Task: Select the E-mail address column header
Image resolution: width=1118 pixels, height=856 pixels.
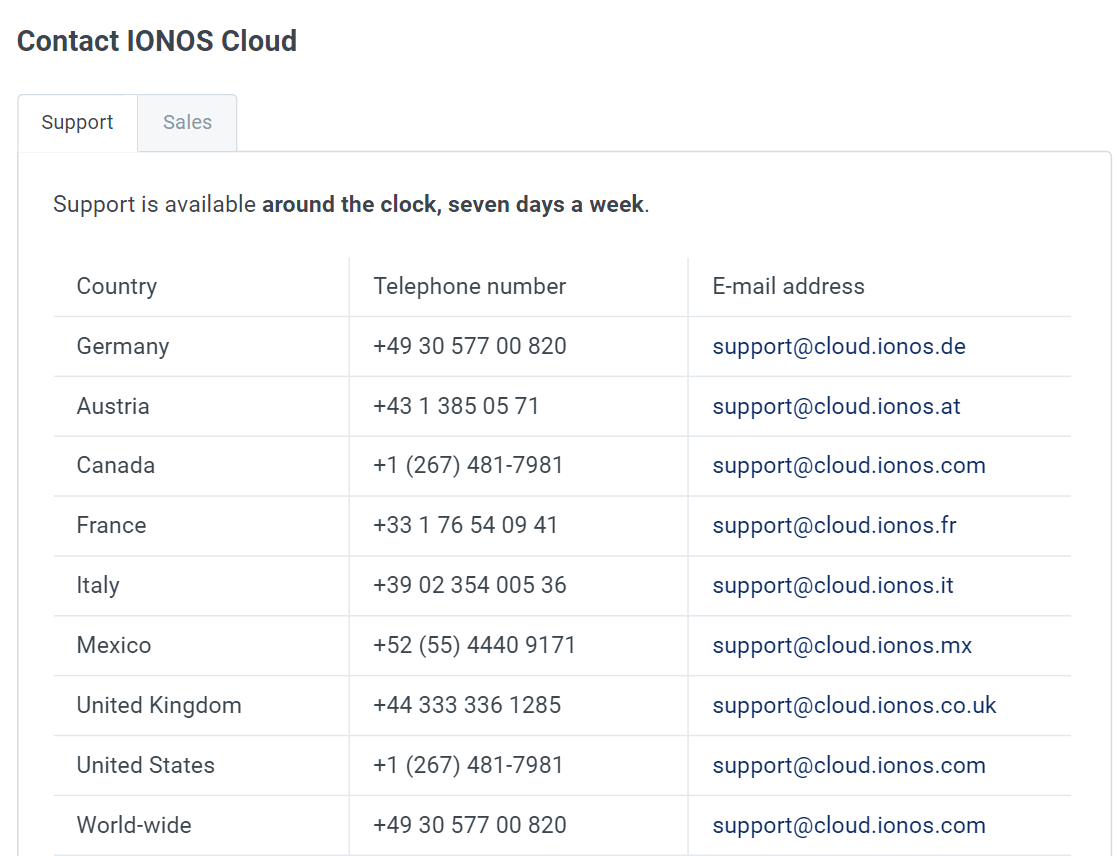Action: click(x=788, y=286)
